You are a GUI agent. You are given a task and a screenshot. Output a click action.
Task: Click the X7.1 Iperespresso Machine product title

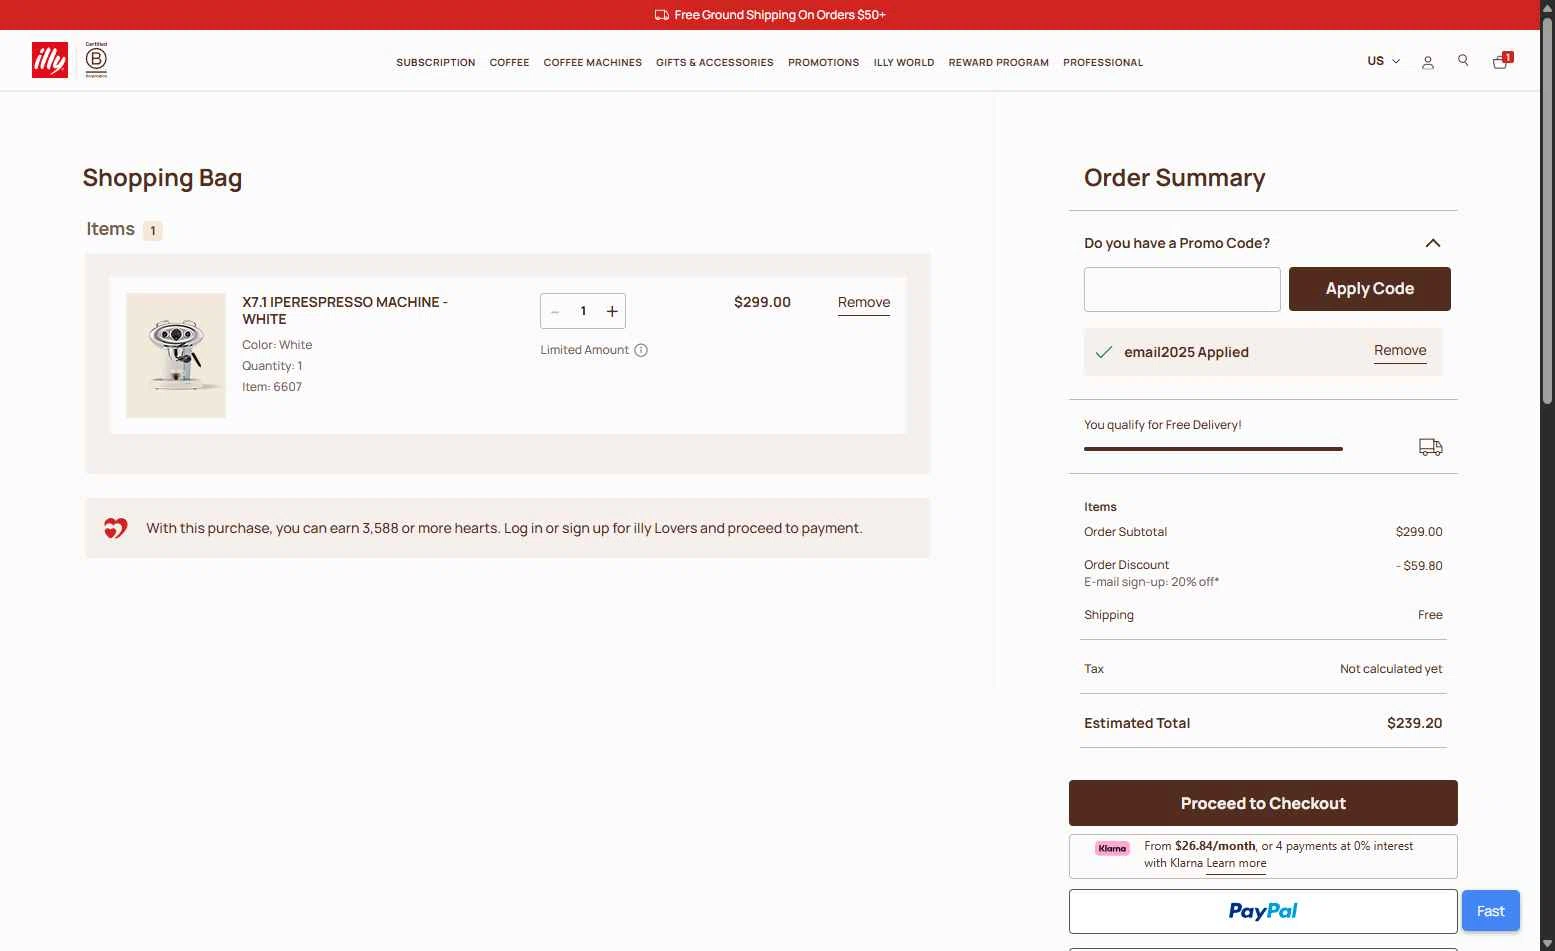(345, 310)
